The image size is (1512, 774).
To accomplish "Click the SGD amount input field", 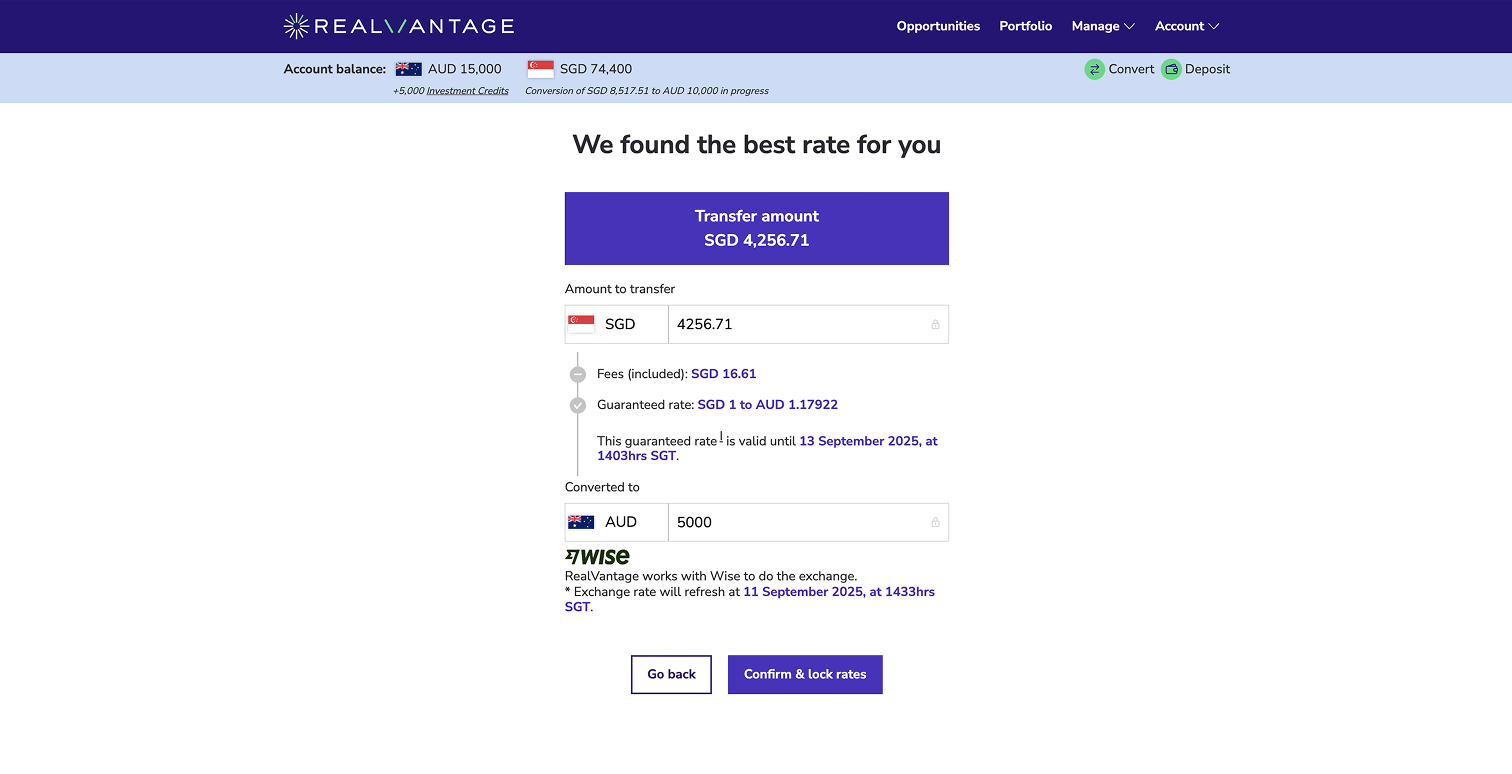I will click(x=795, y=324).
